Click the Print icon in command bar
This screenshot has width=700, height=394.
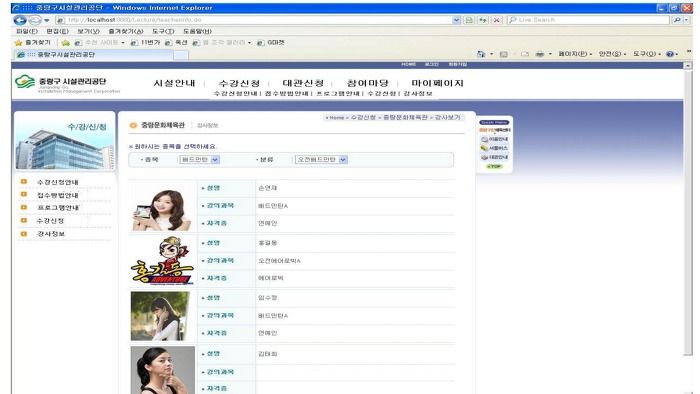pos(540,54)
